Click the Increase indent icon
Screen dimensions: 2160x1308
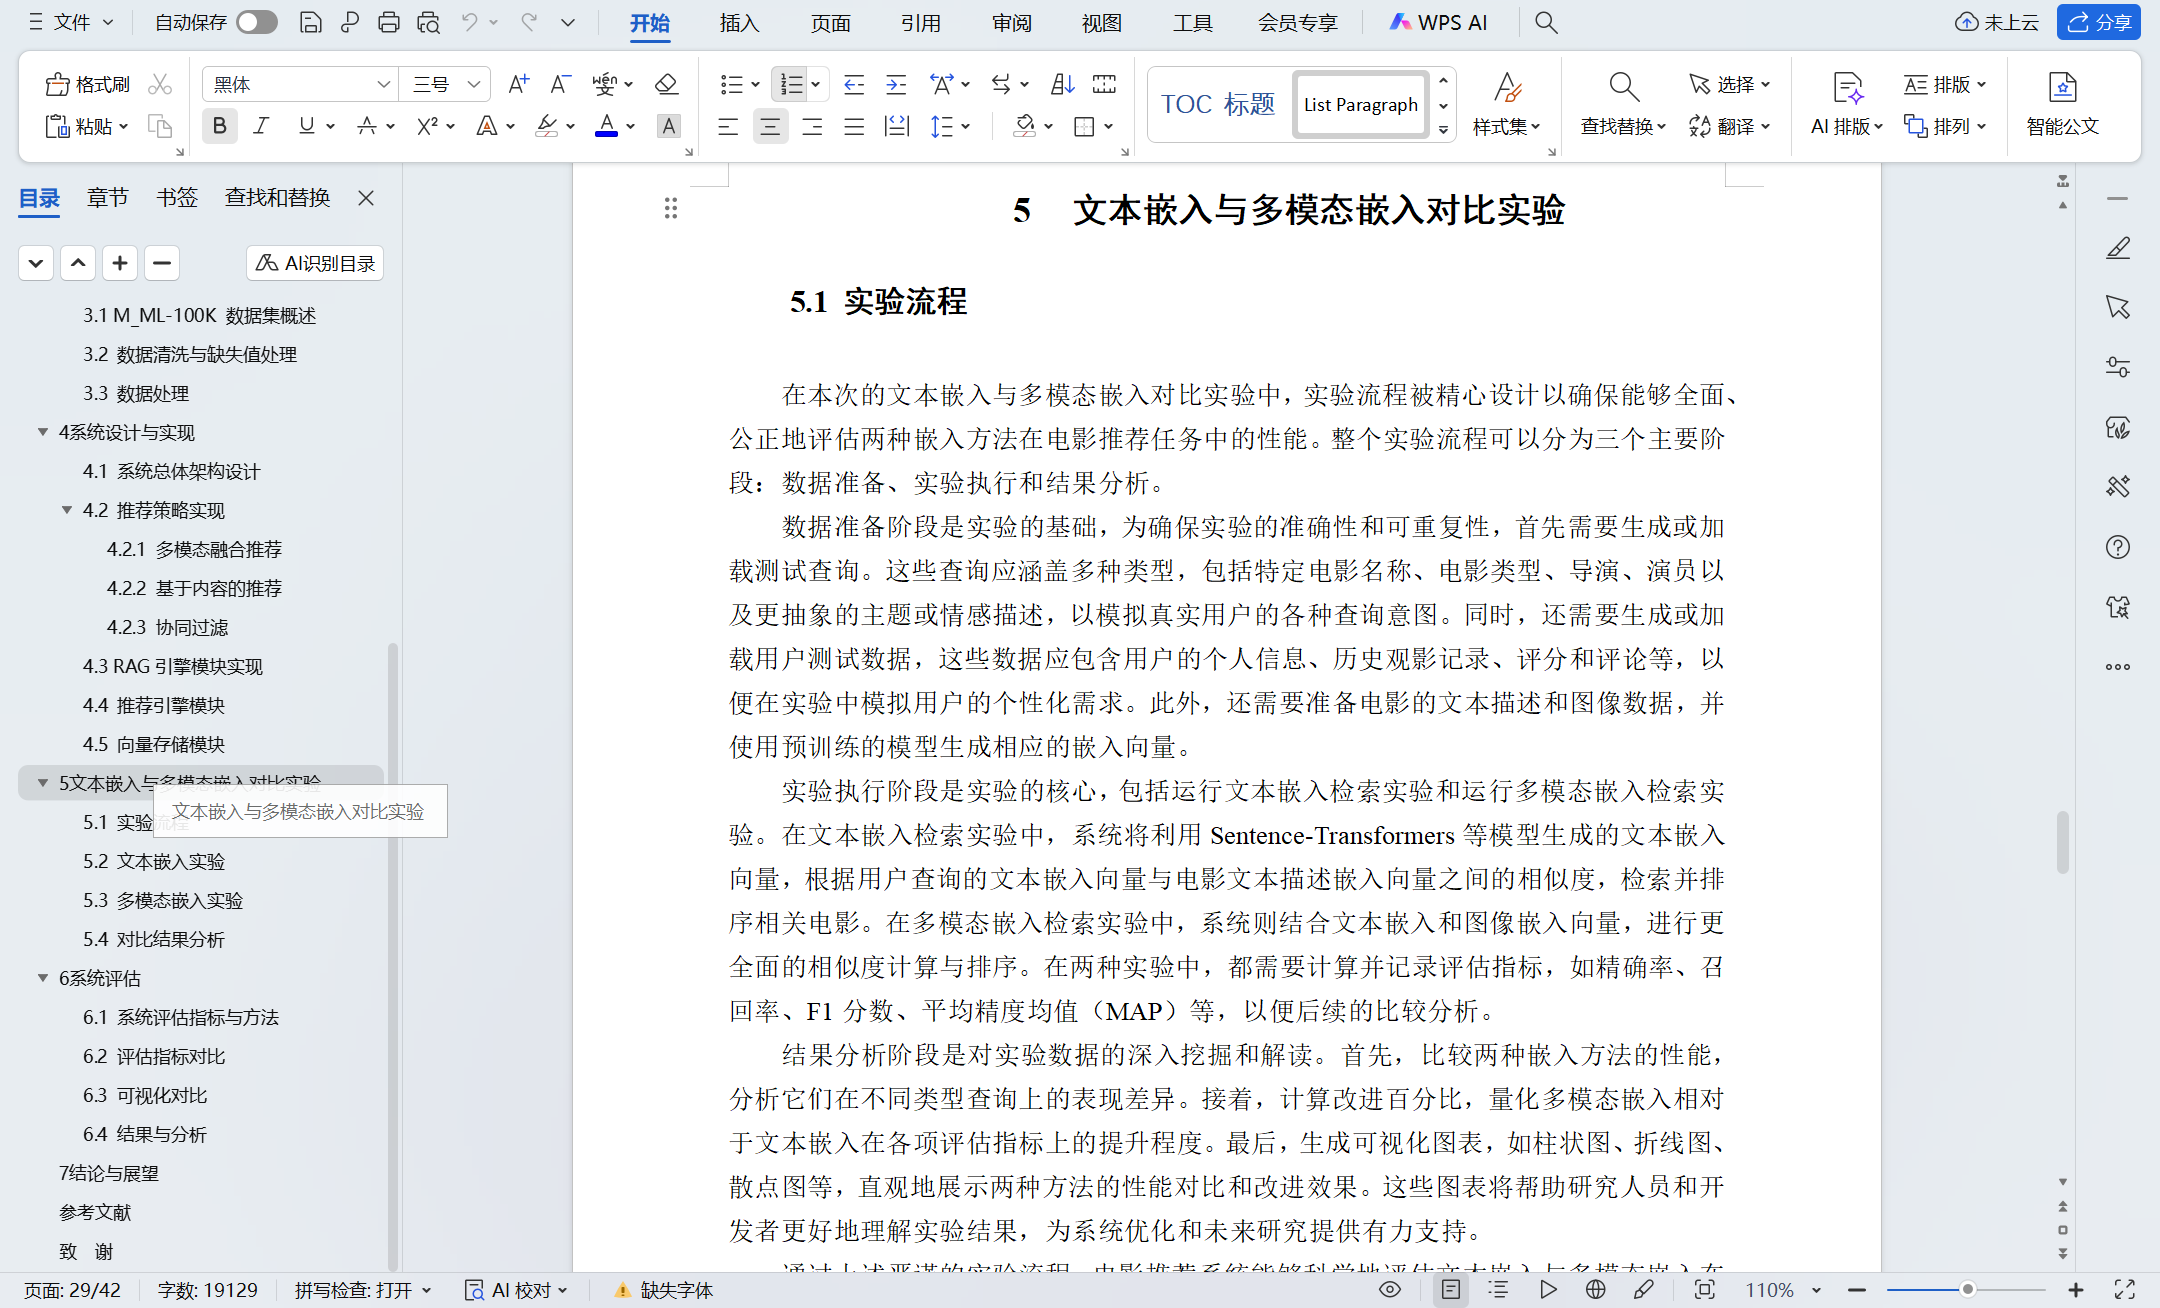[896, 84]
